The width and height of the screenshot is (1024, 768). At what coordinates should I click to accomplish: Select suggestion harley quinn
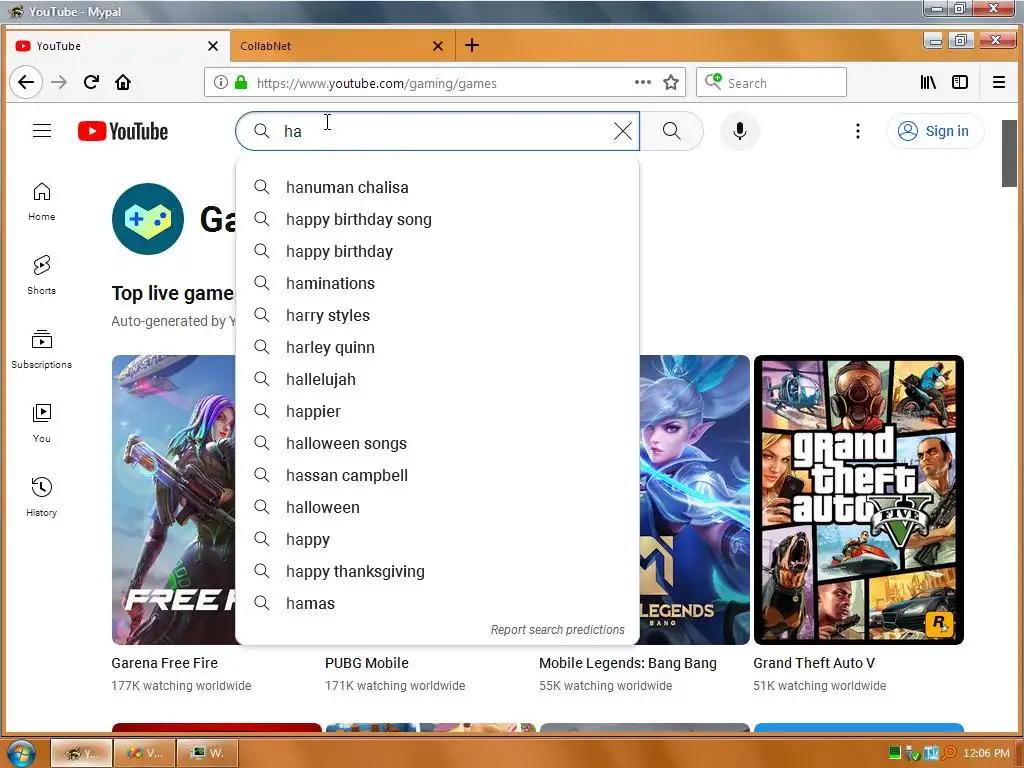pos(437,347)
